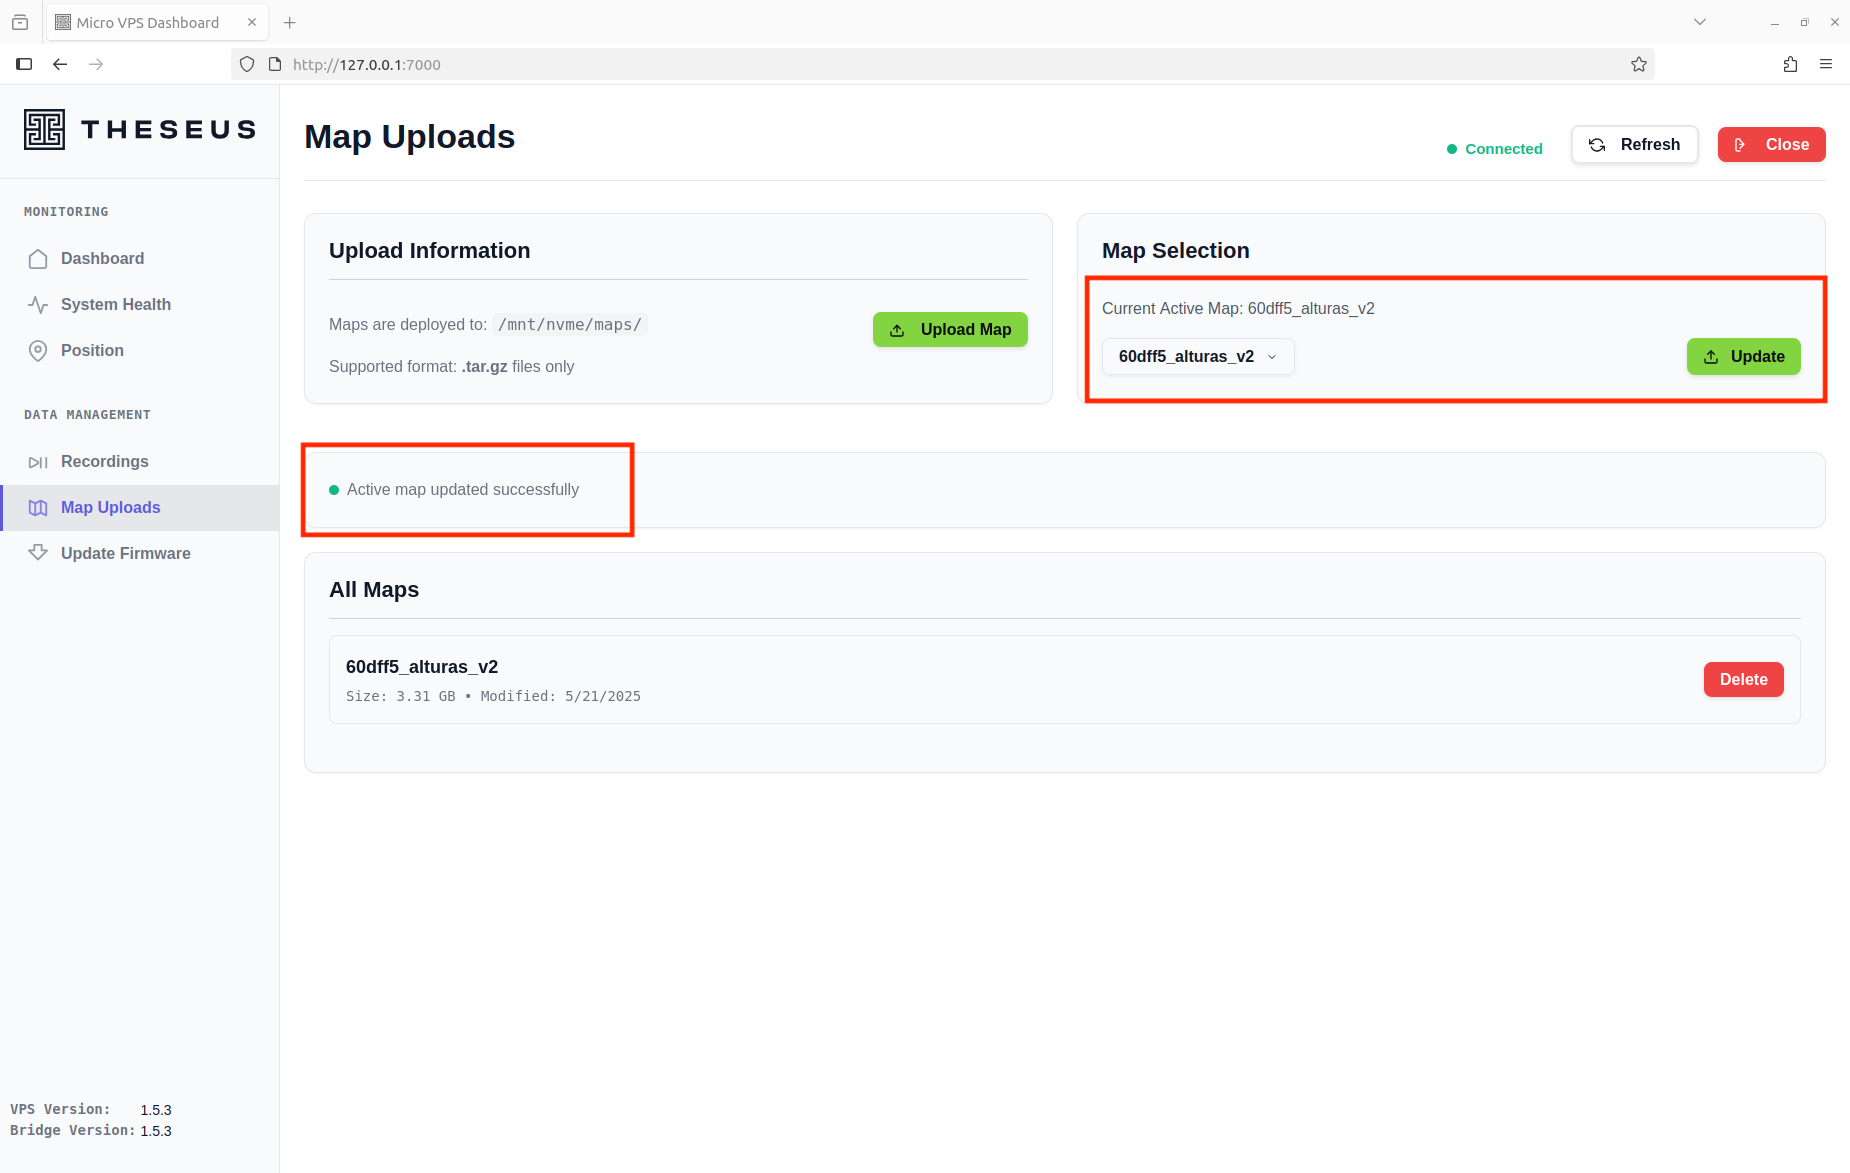Image resolution: width=1850 pixels, height=1173 pixels.
Task: Click the red Close button
Action: tap(1771, 145)
